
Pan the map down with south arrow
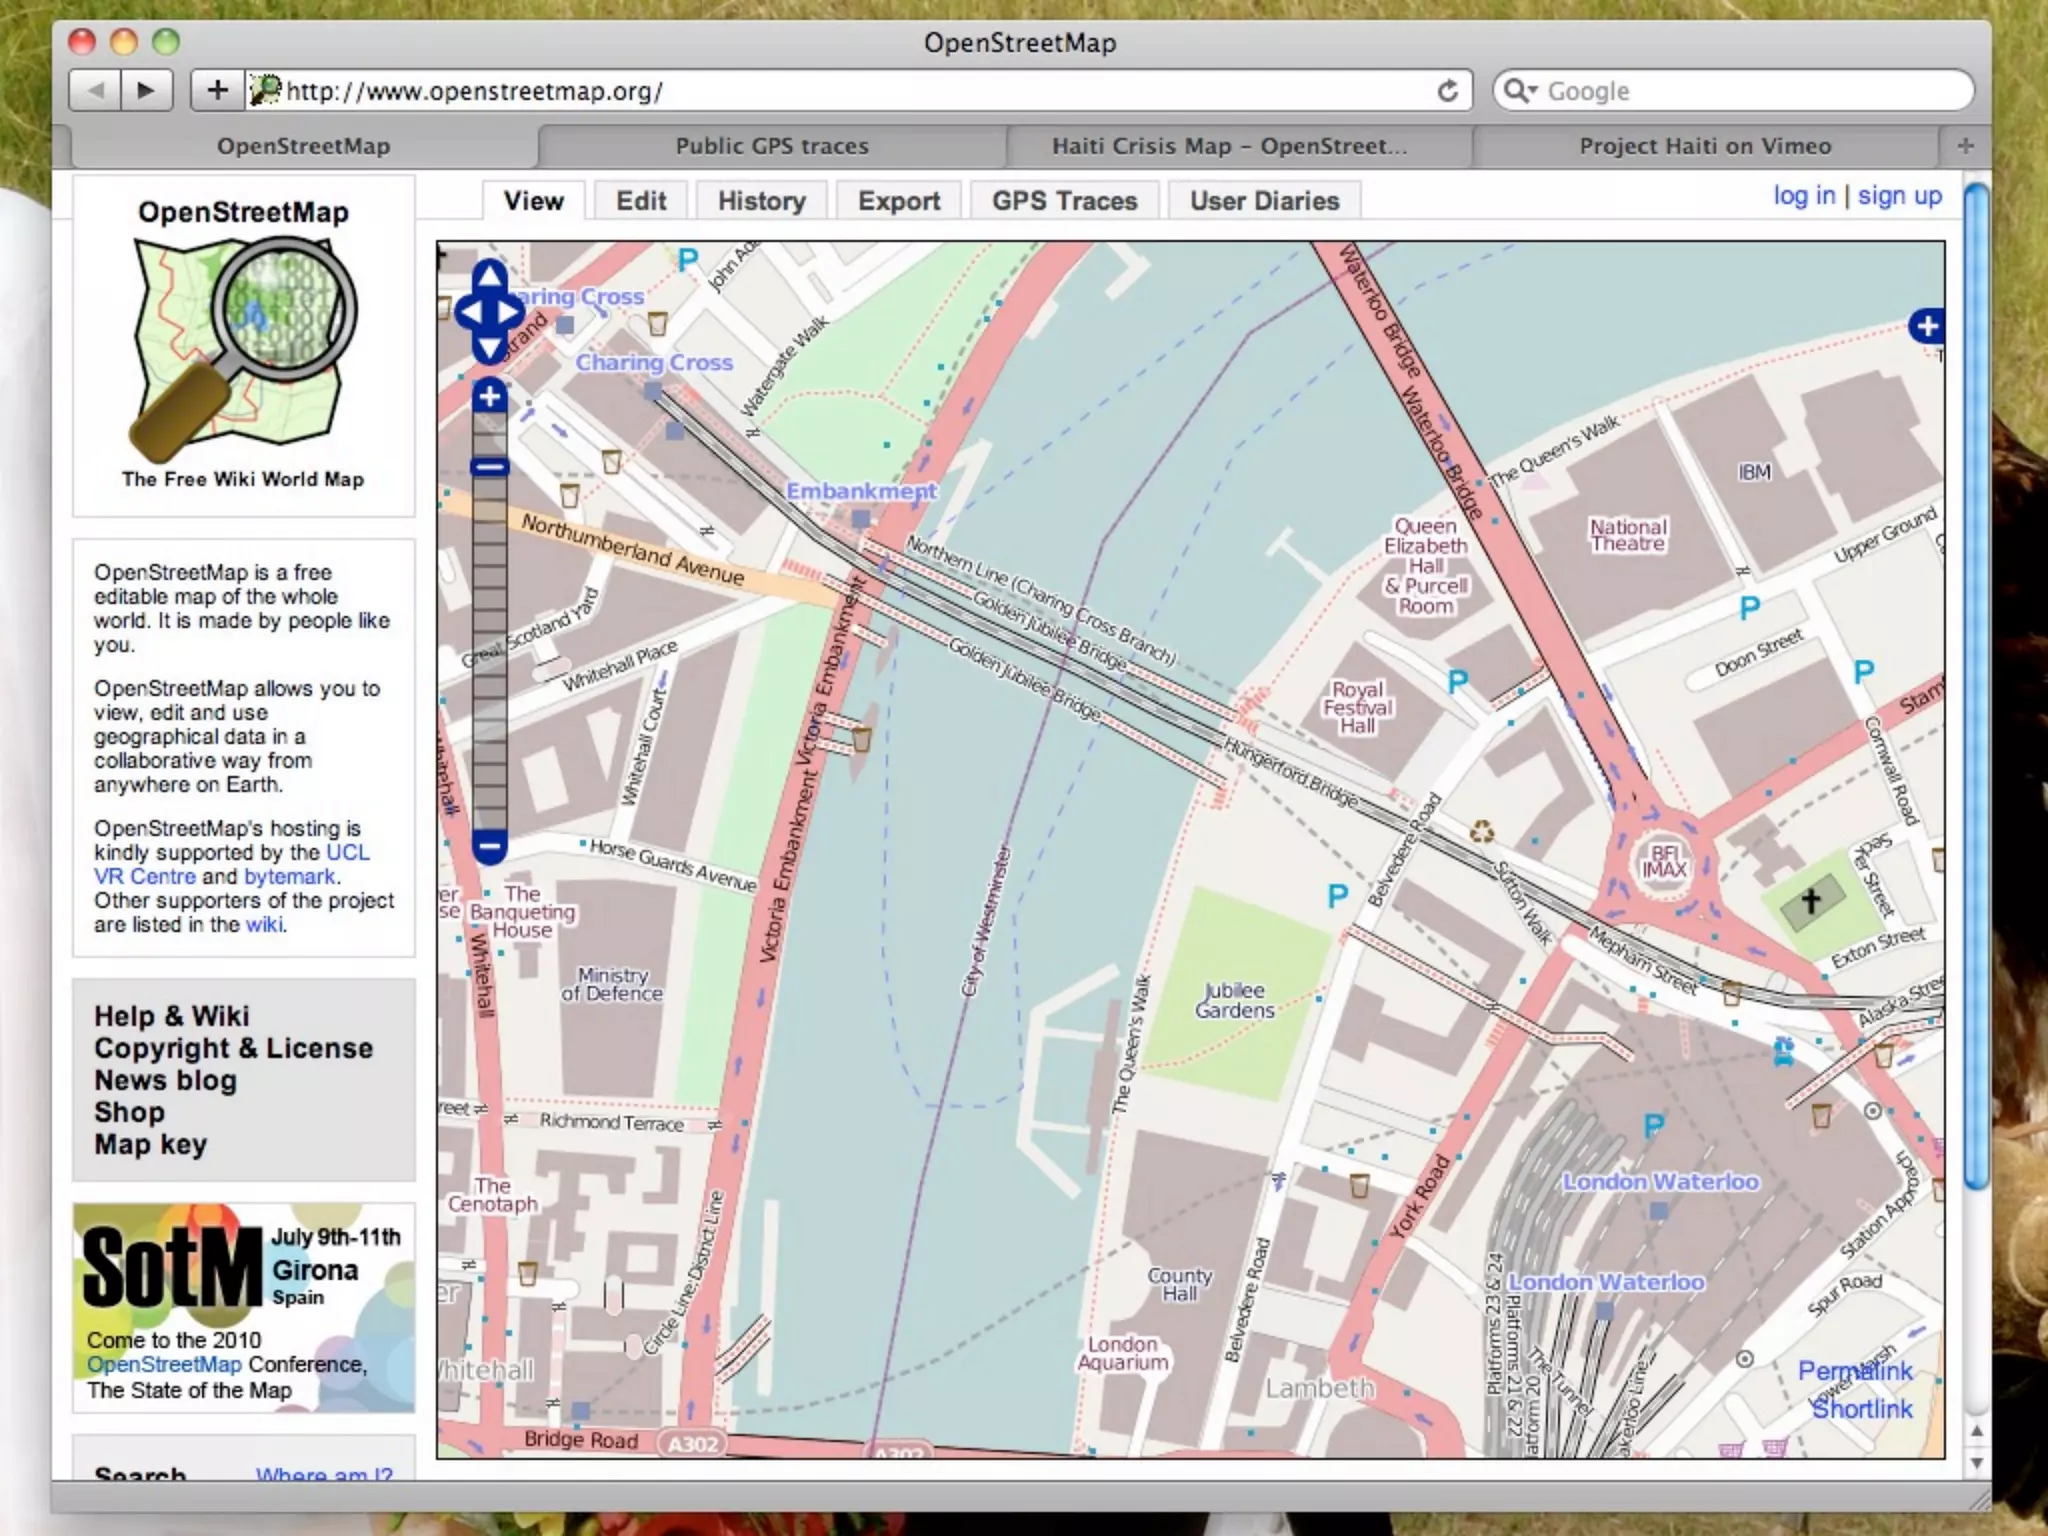(x=489, y=349)
